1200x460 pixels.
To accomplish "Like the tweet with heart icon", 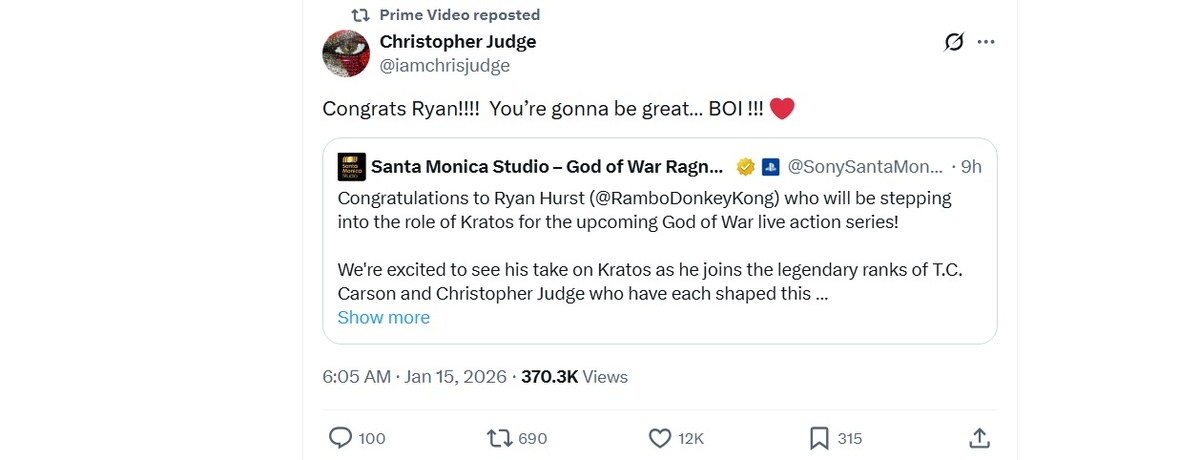I will point(659,438).
